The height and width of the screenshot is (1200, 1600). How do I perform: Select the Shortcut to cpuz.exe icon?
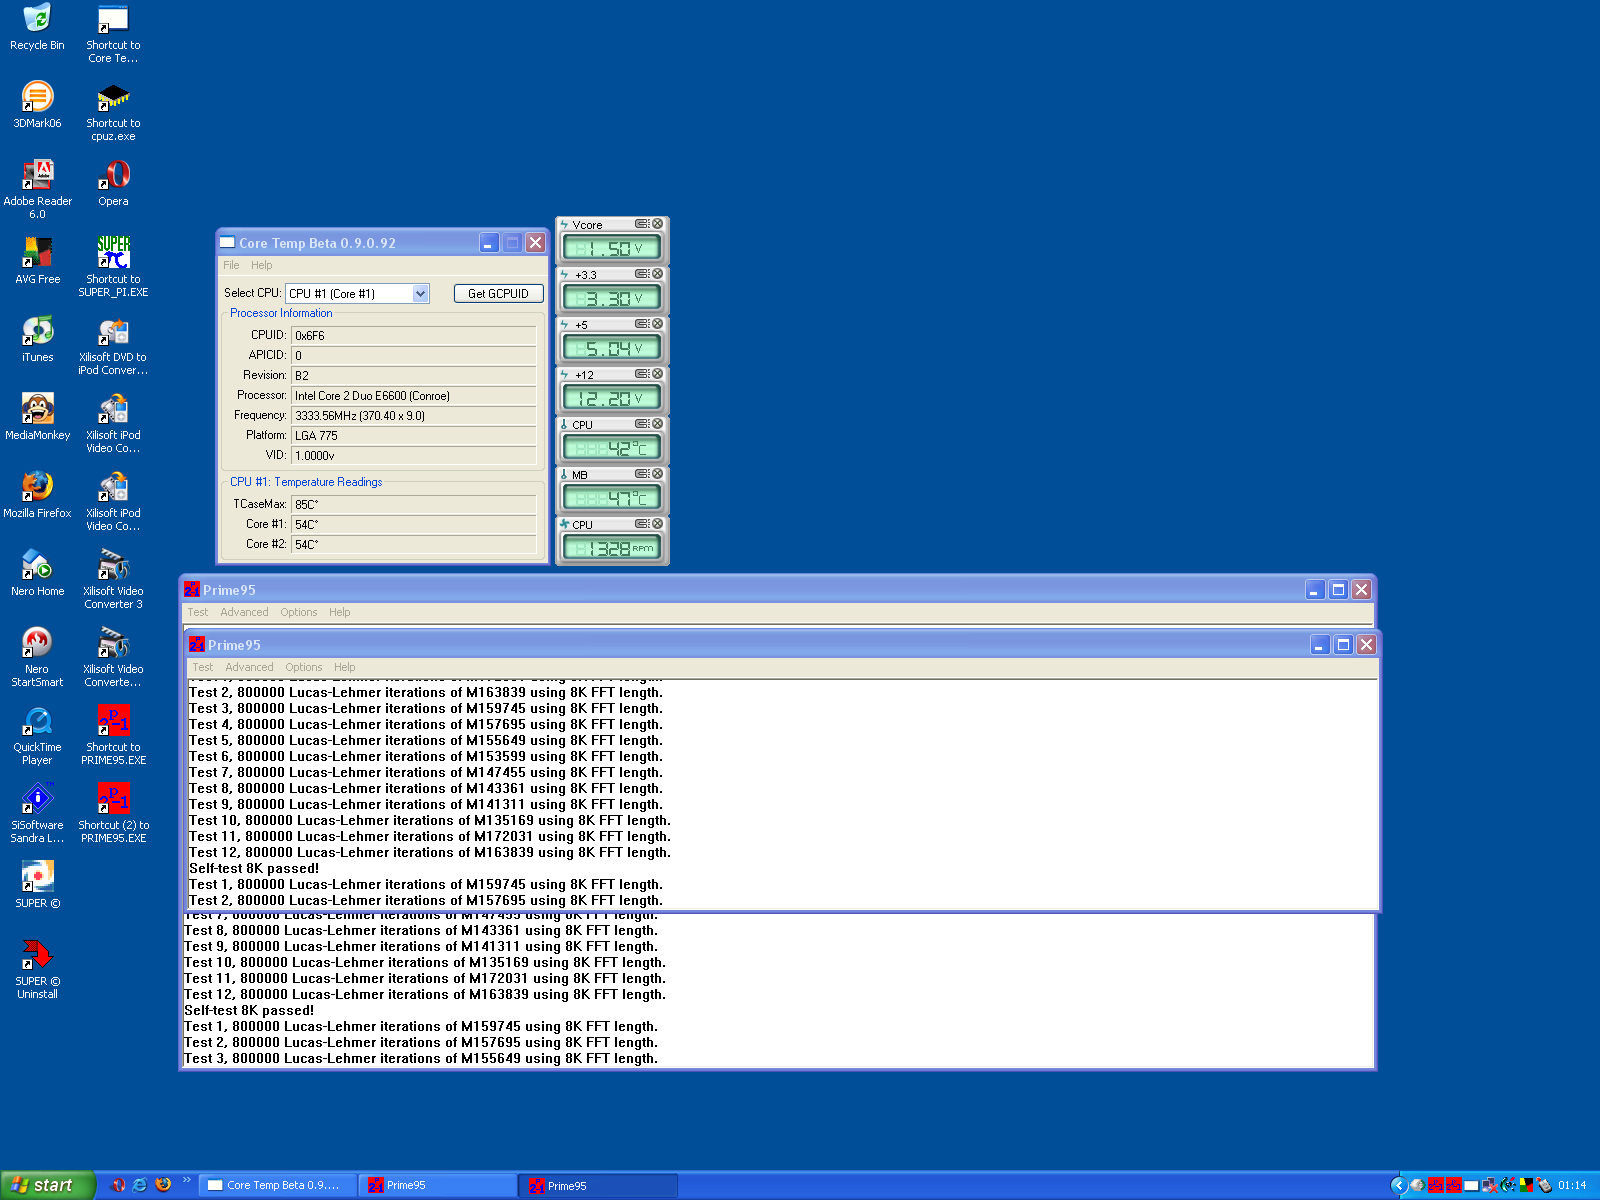point(113,112)
